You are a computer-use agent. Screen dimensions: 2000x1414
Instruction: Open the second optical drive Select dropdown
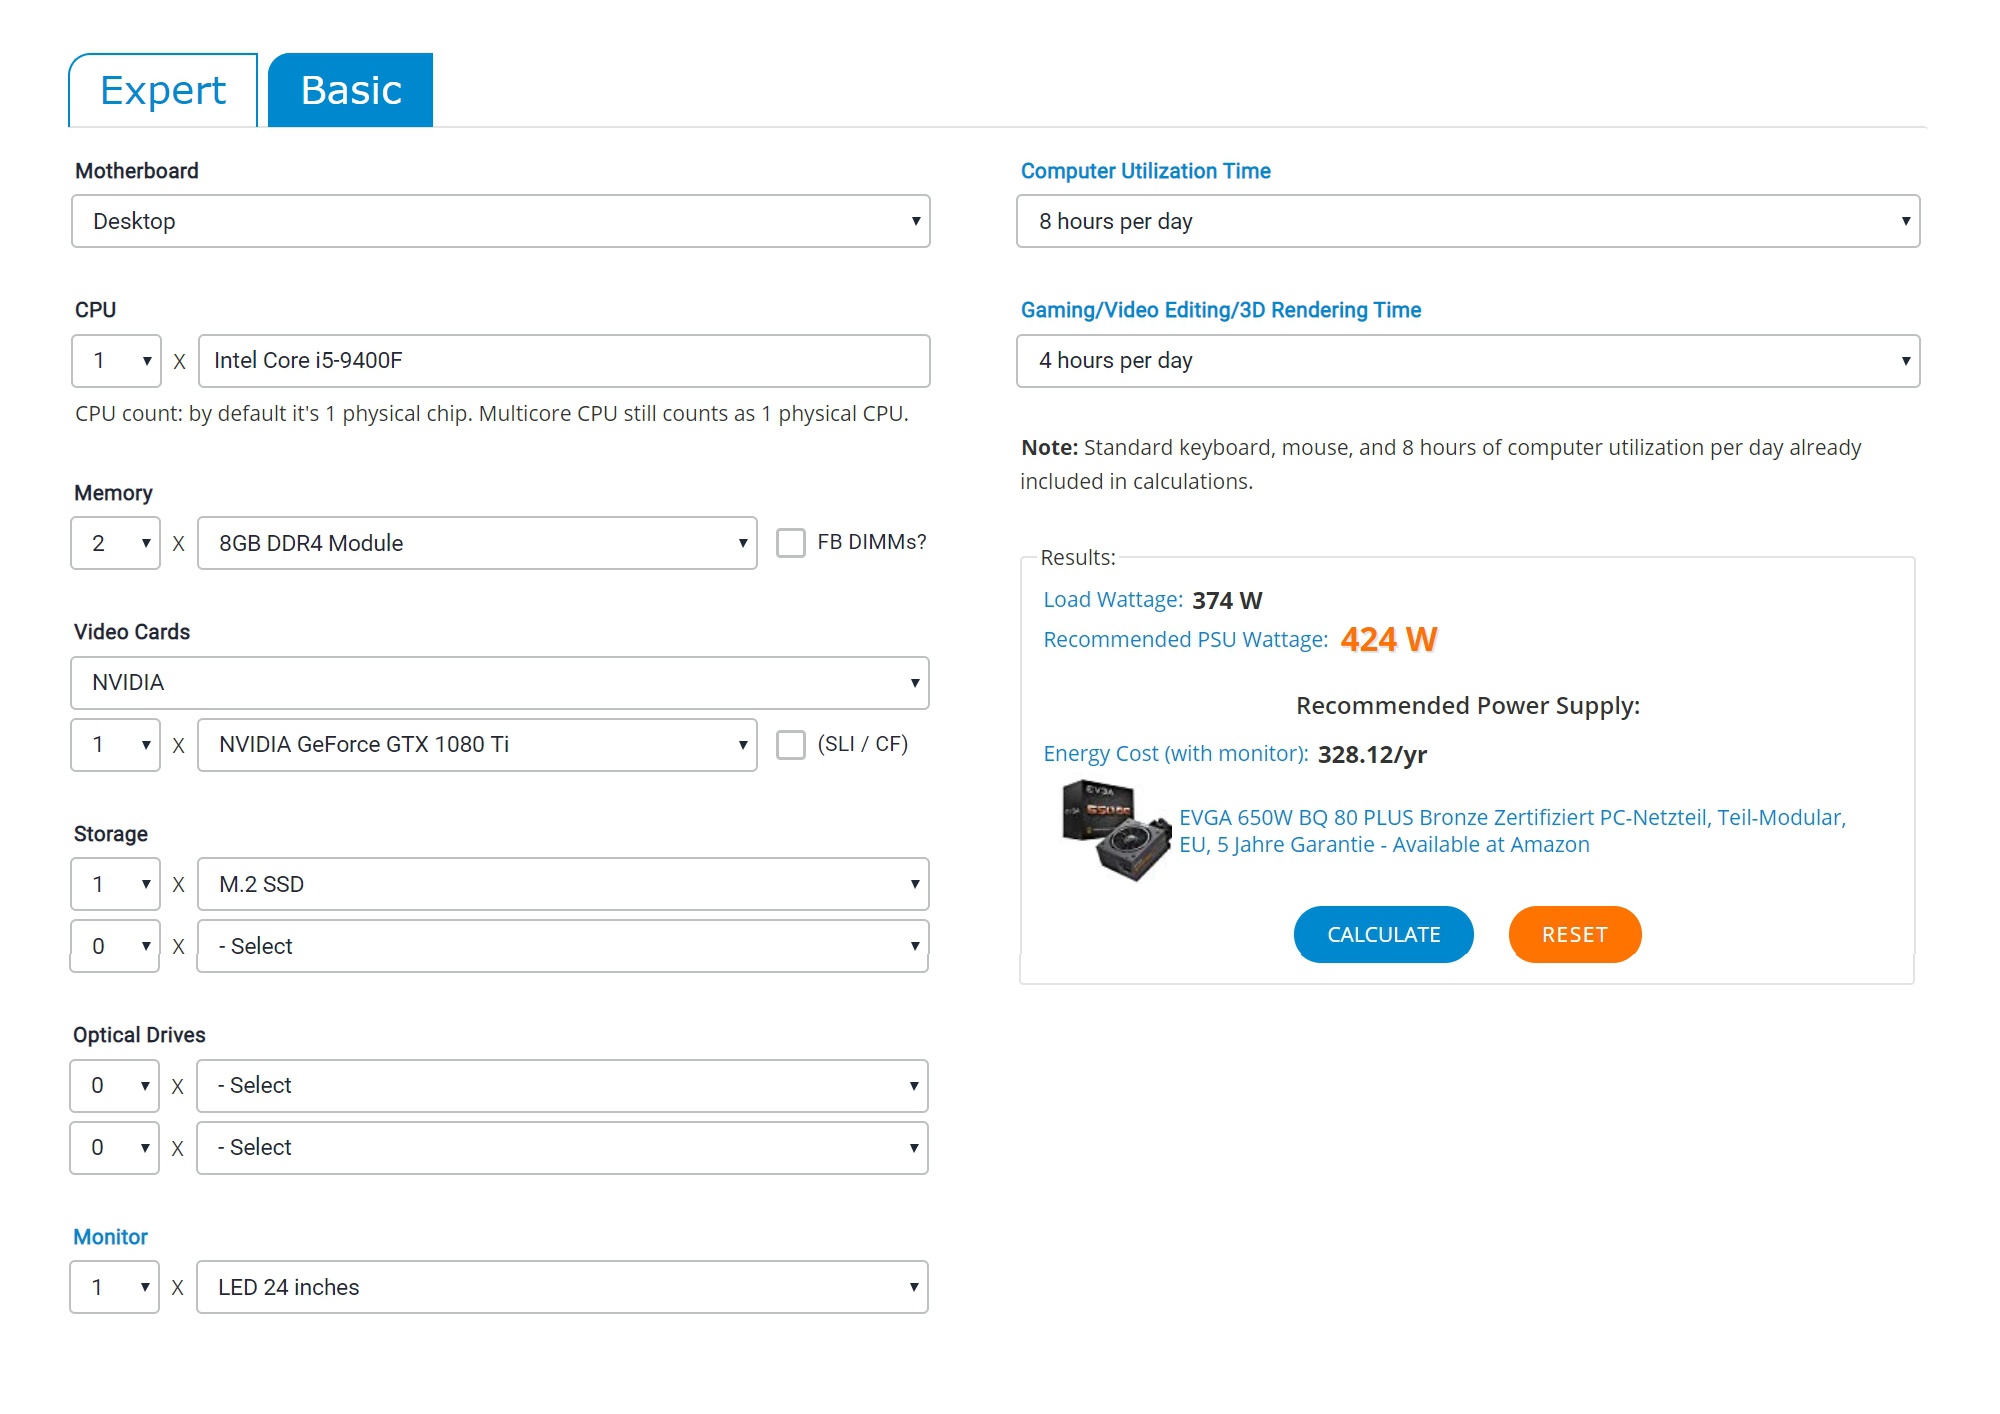563,1148
